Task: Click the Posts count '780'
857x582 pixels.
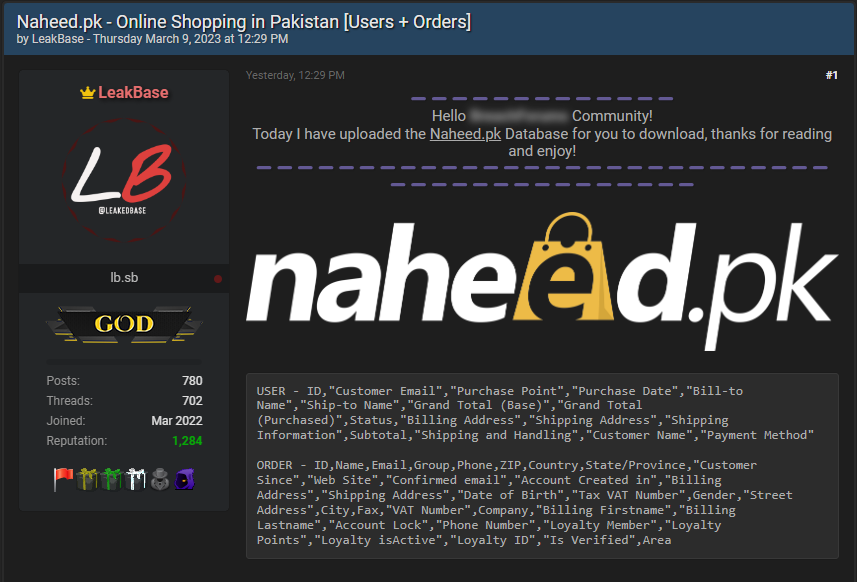Action: click(x=192, y=381)
